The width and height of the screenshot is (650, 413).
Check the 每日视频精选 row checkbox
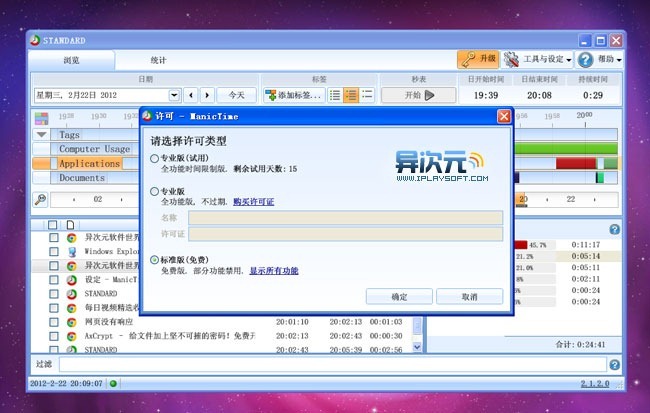click(54, 308)
